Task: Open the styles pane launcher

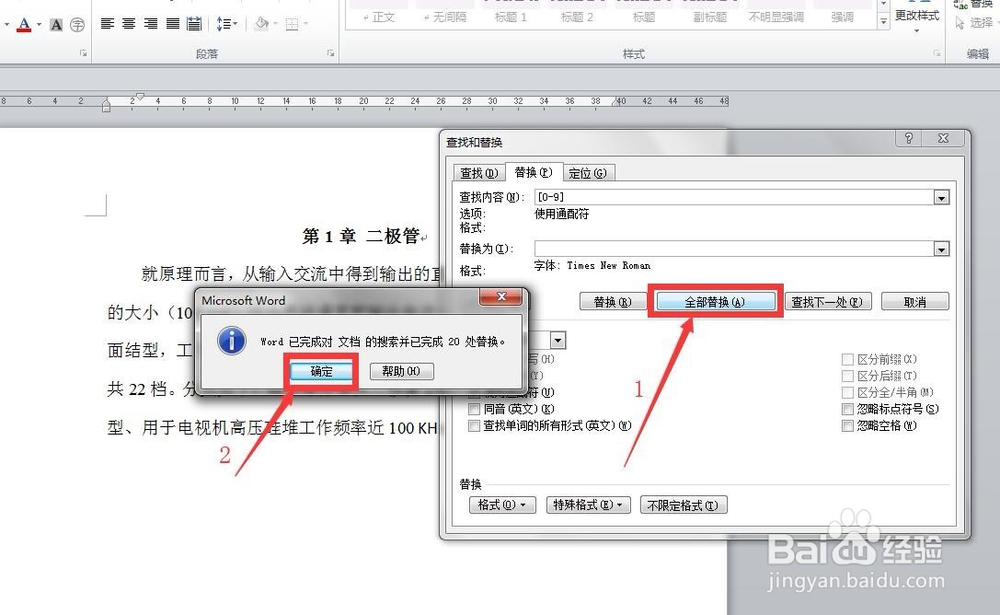Action: pos(937,54)
